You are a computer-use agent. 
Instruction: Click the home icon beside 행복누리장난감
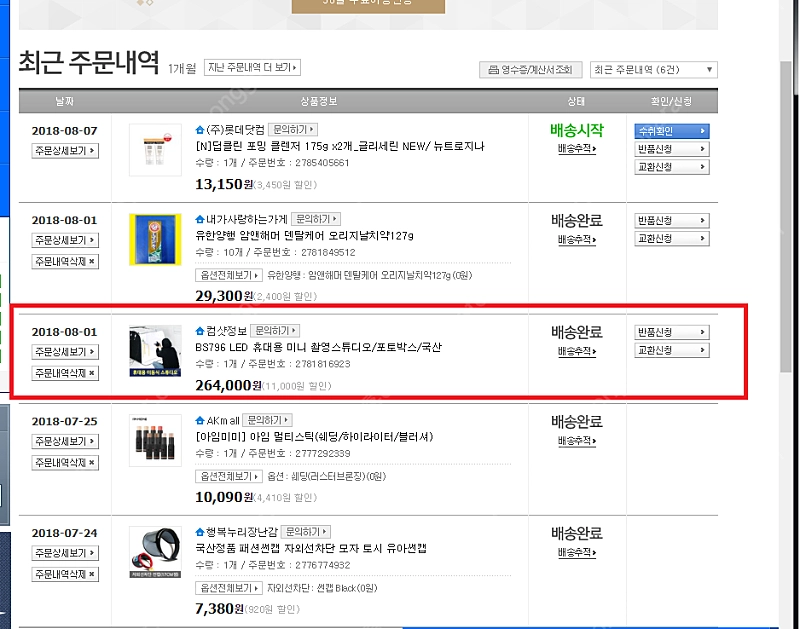(199, 532)
